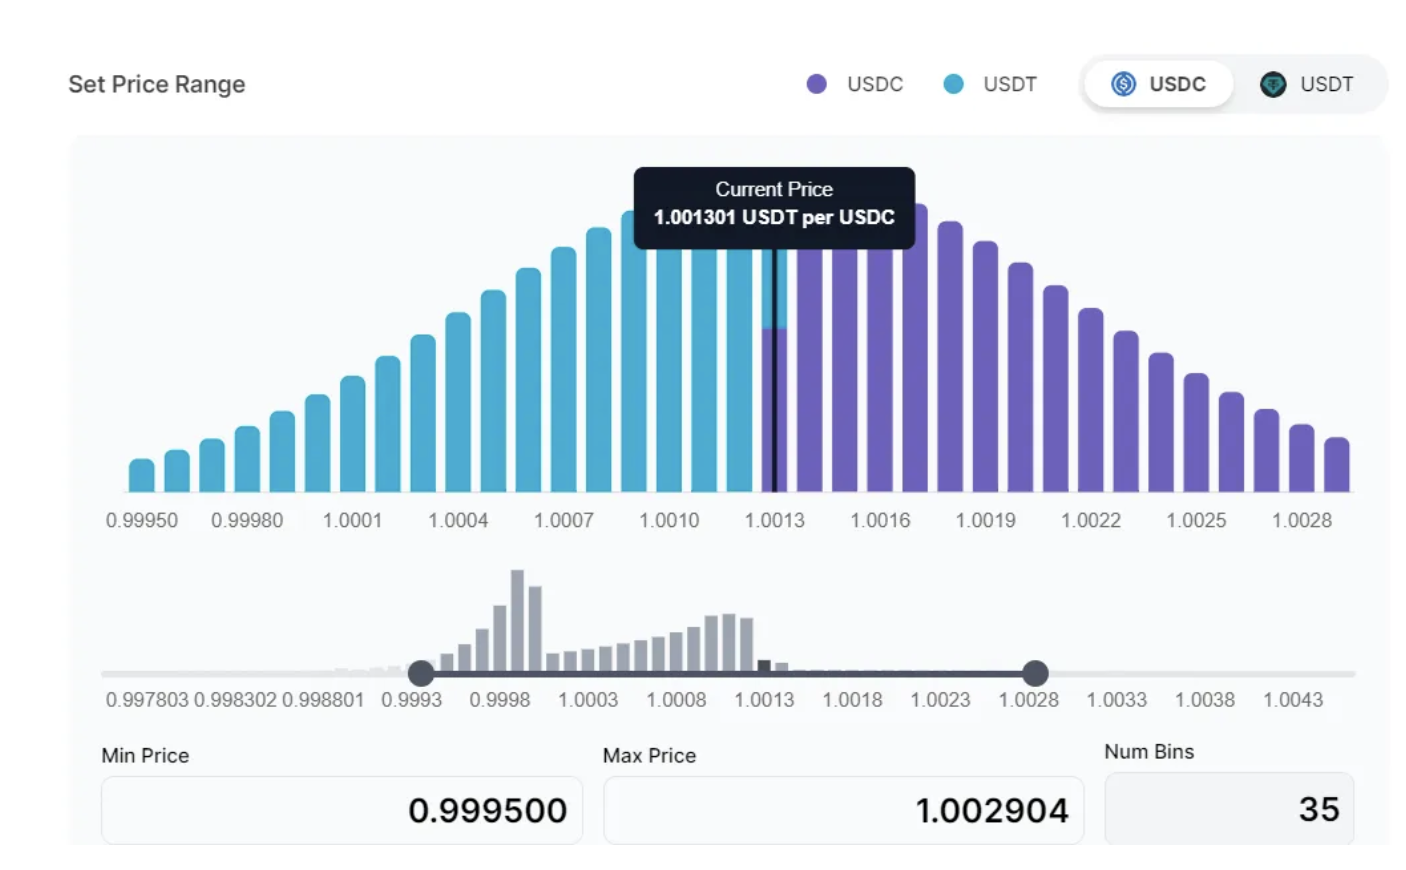Screen dimensions: 1406x870
Task: Click the slider axis label "0.998801"
Action: pyautogui.click(x=323, y=700)
